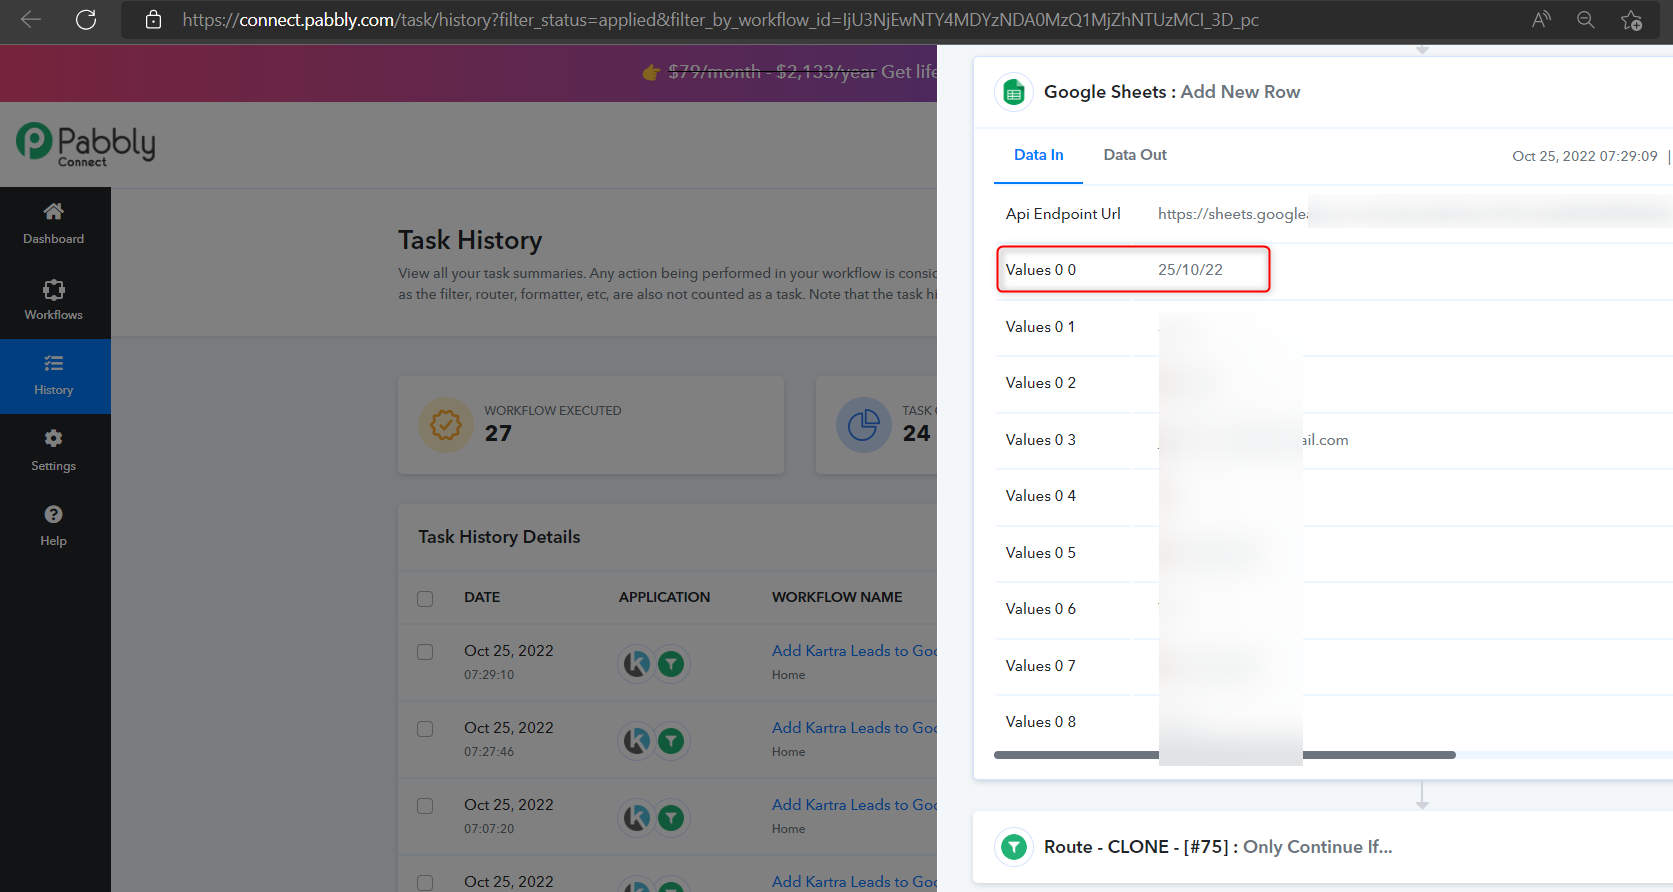Viewport: 1673px width, 892px height.
Task: Click the Values 0 1 label
Action: coord(1041,327)
